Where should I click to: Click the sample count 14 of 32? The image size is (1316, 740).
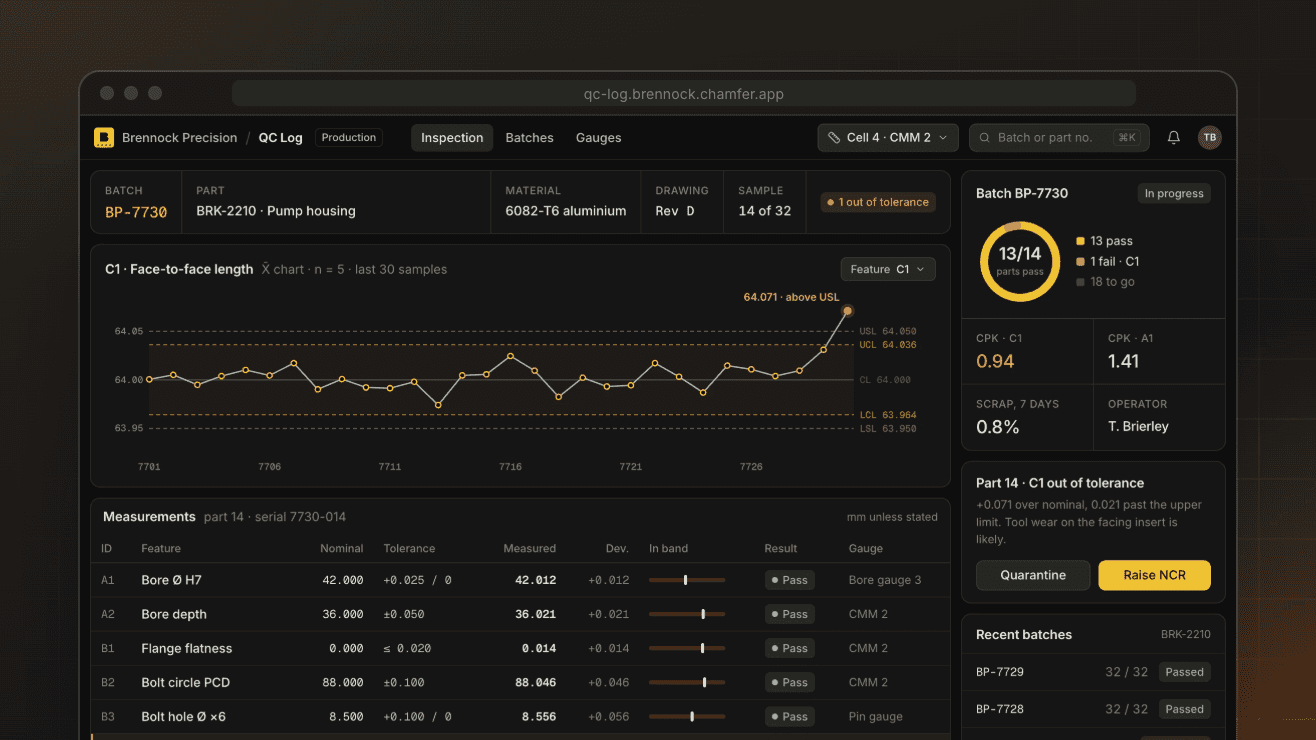coord(765,211)
